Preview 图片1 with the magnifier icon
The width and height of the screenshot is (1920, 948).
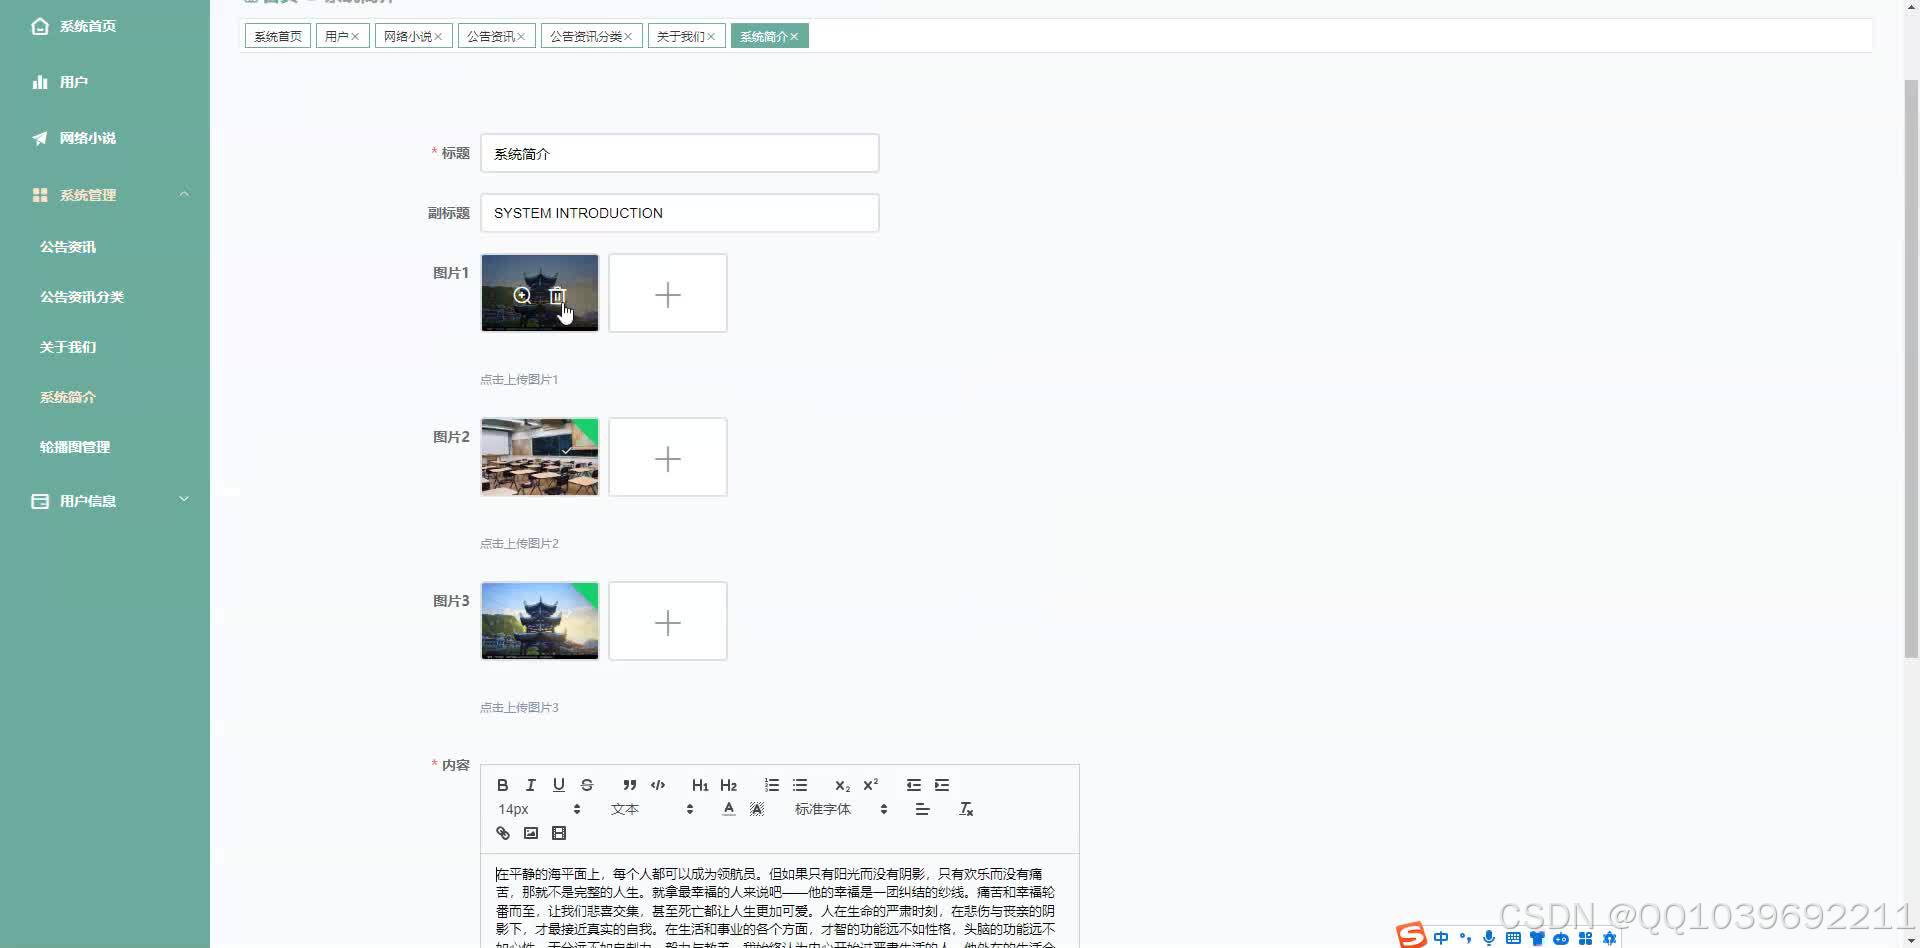click(x=522, y=295)
